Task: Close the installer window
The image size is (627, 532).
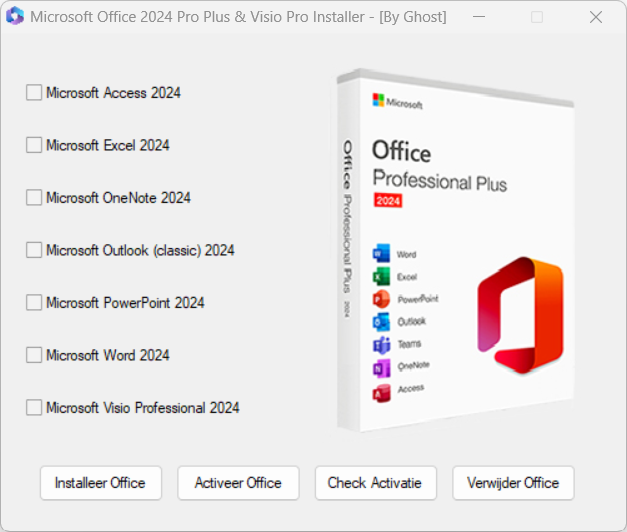Action: tap(596, 17)
